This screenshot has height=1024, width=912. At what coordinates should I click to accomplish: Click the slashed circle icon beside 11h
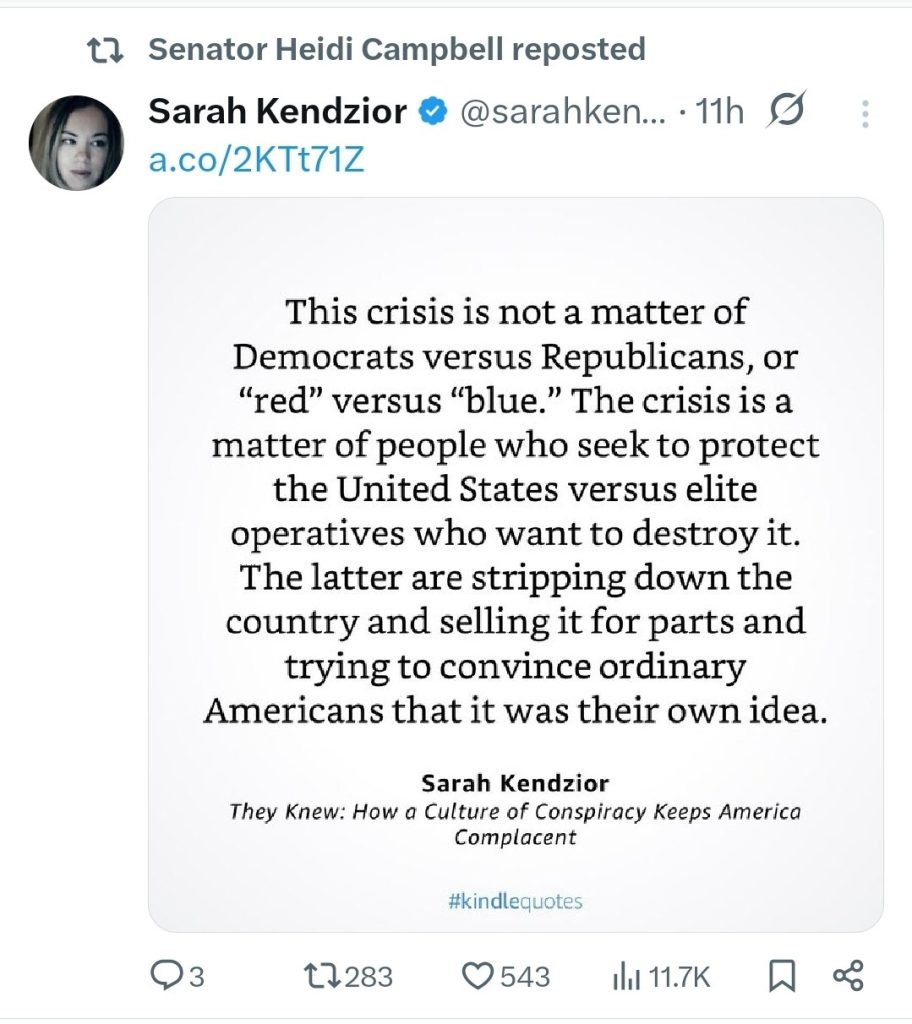coord(785,111)
